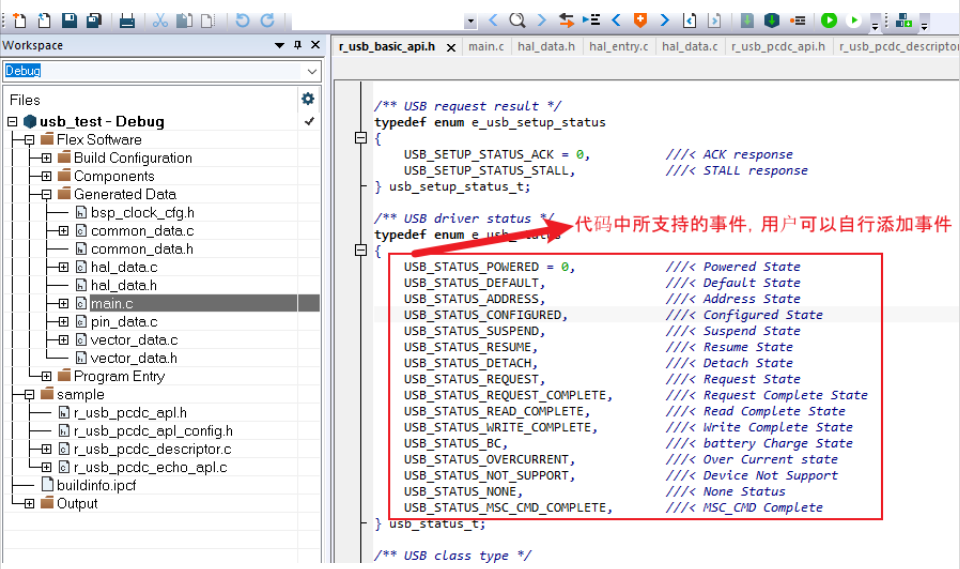
Task: Open the workspace options gear icon
Action: [x=308, y=99]
